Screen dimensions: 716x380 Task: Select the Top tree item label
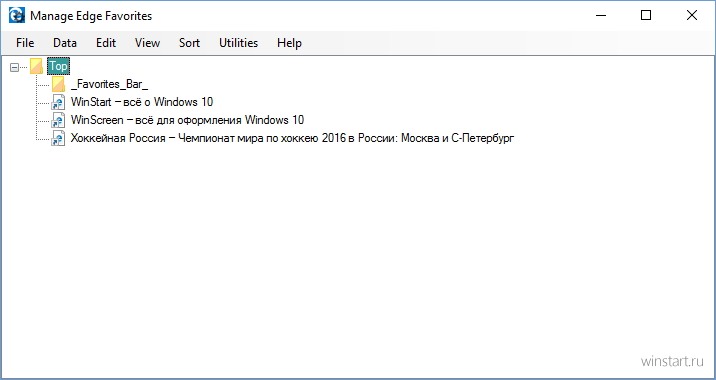point(58,66)
